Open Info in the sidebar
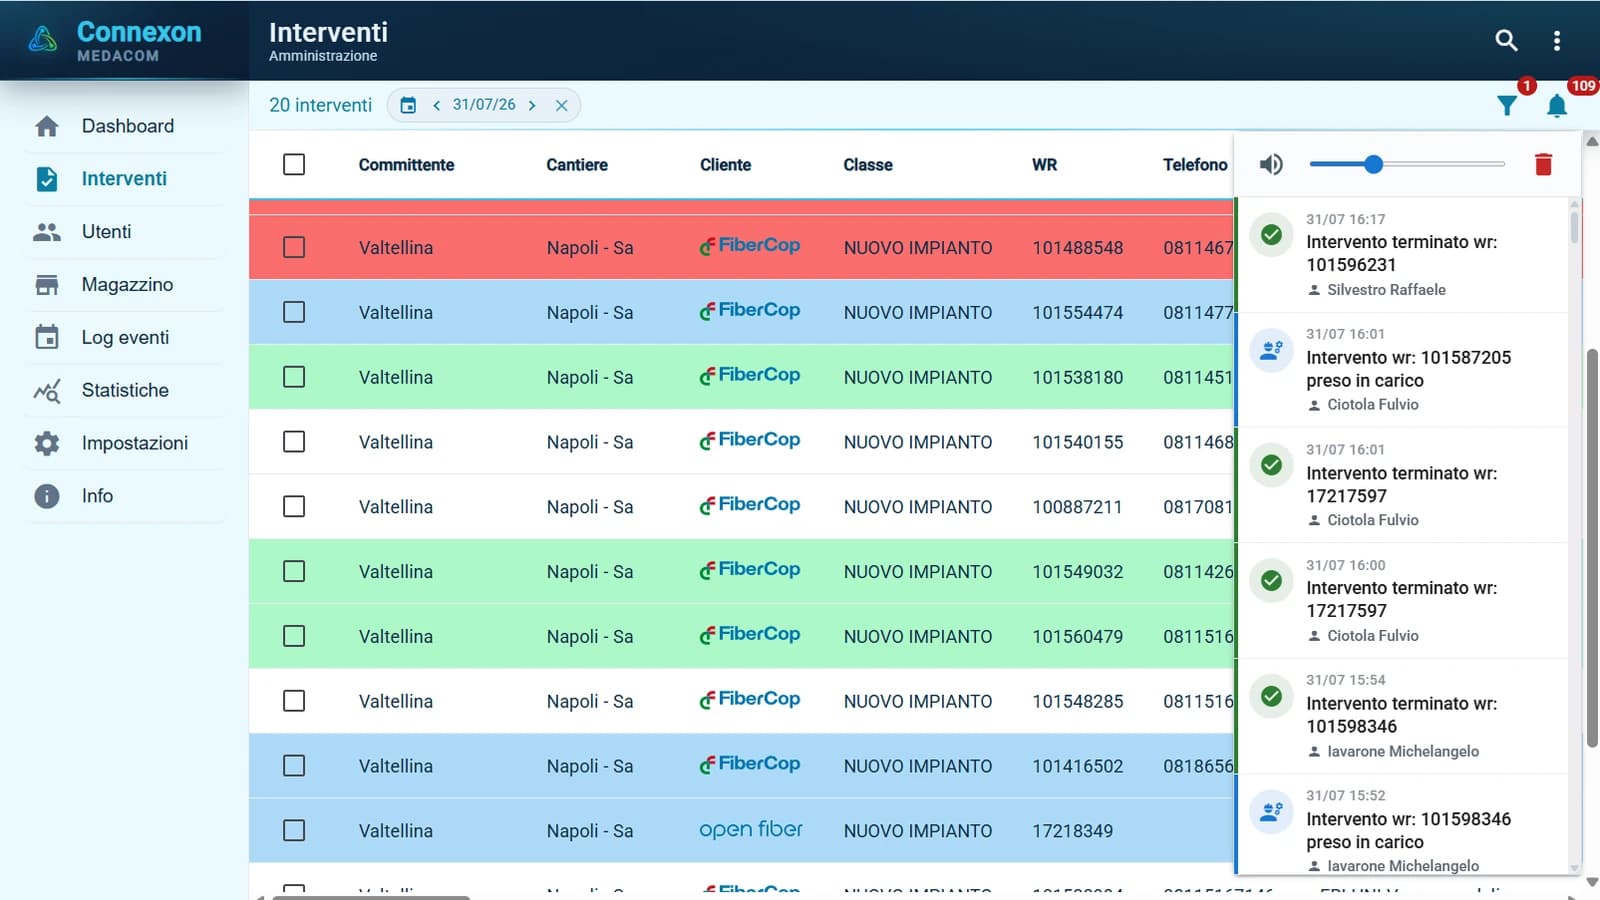 click(x=125, y=496)
